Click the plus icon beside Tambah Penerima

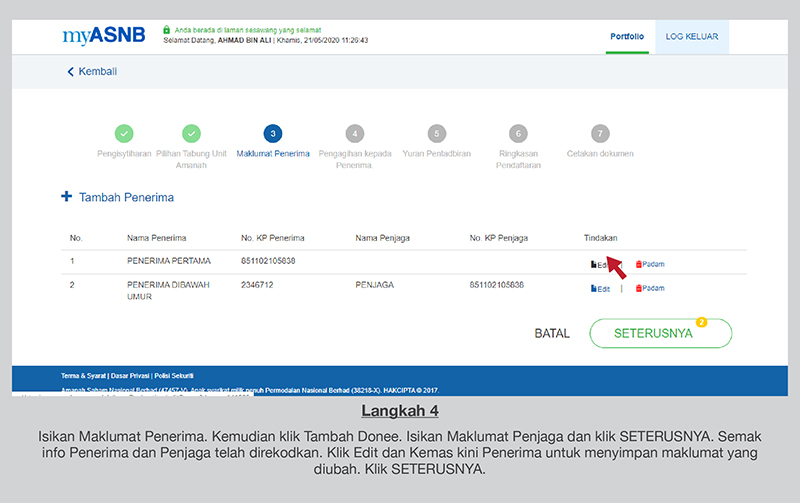click(67, 197)
